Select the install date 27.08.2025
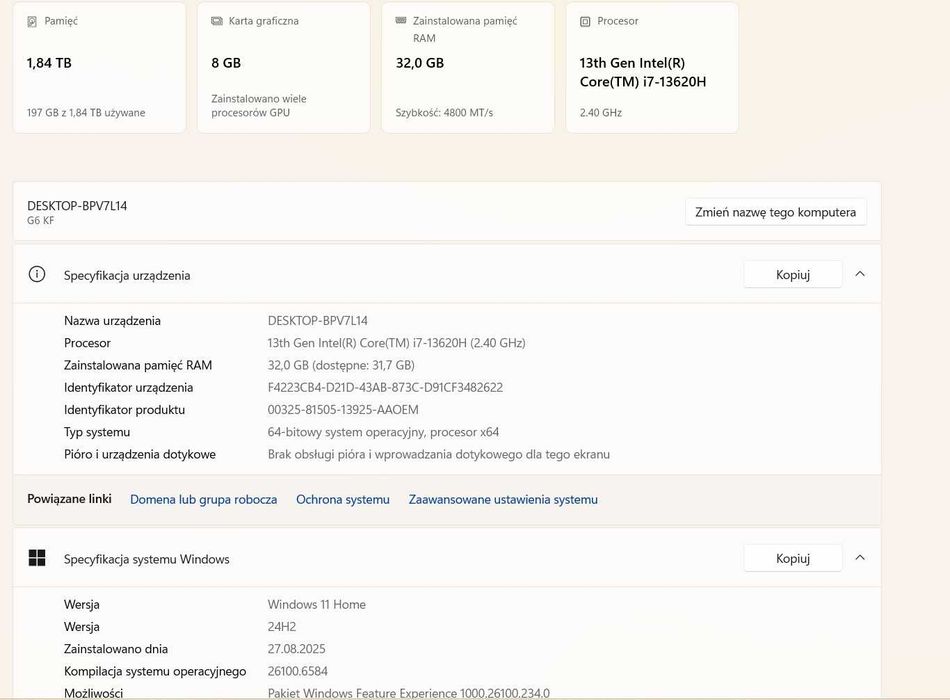The image size is (950, 700). coord(296,649)
